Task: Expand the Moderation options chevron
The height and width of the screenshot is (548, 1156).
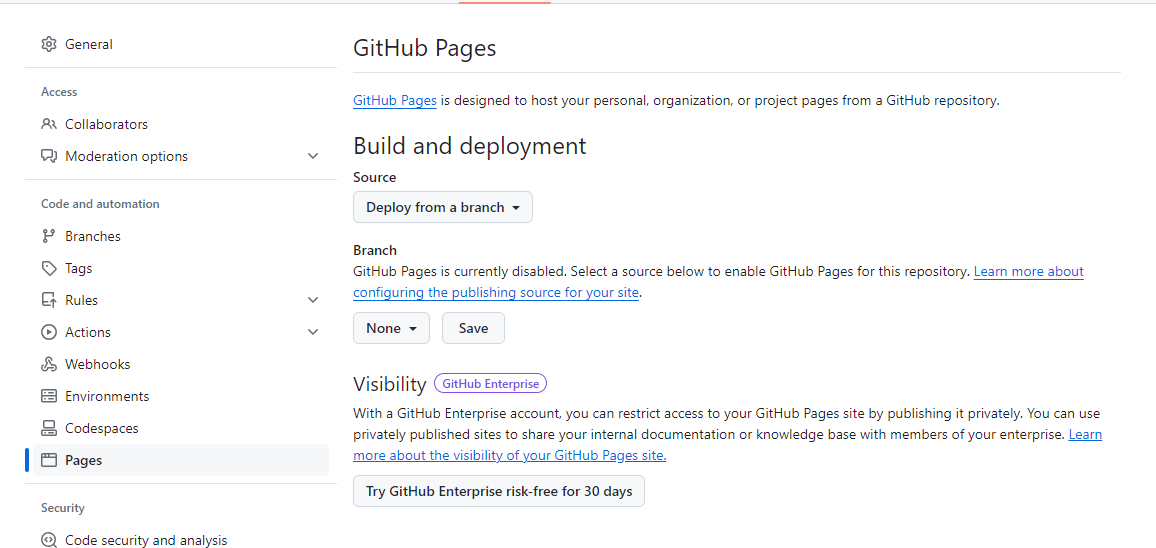Action: click(x=313, y=156)
